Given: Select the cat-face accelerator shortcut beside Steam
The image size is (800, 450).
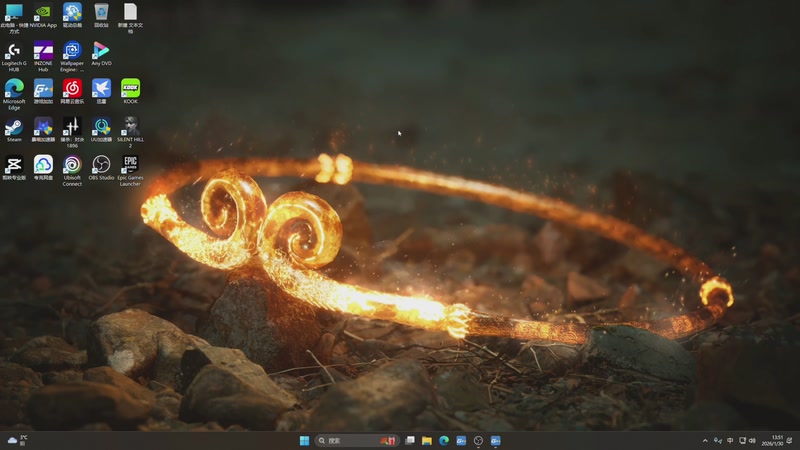Looking at the screenshot, I should [43, 130].
